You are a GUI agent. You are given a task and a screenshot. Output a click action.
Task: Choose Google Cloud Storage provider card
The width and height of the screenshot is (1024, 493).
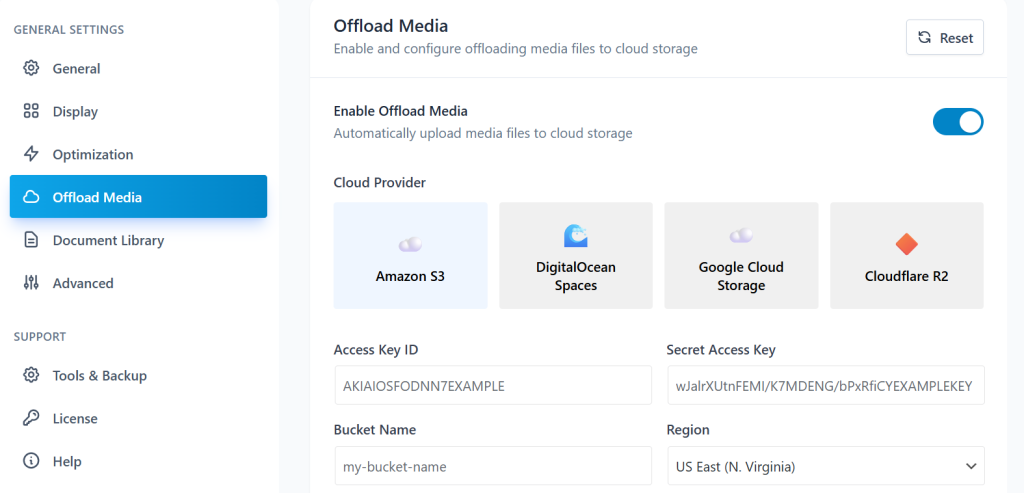point(741,255)
